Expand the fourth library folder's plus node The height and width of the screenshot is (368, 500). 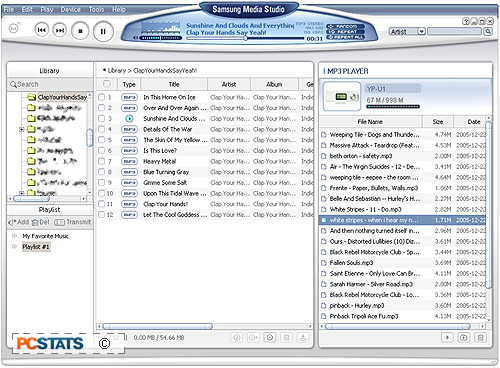[22, 129]
